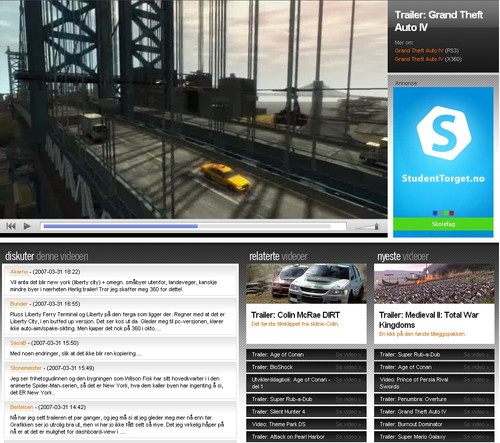Select Video: Prince of Persia Rival Swords

(434, 383)
